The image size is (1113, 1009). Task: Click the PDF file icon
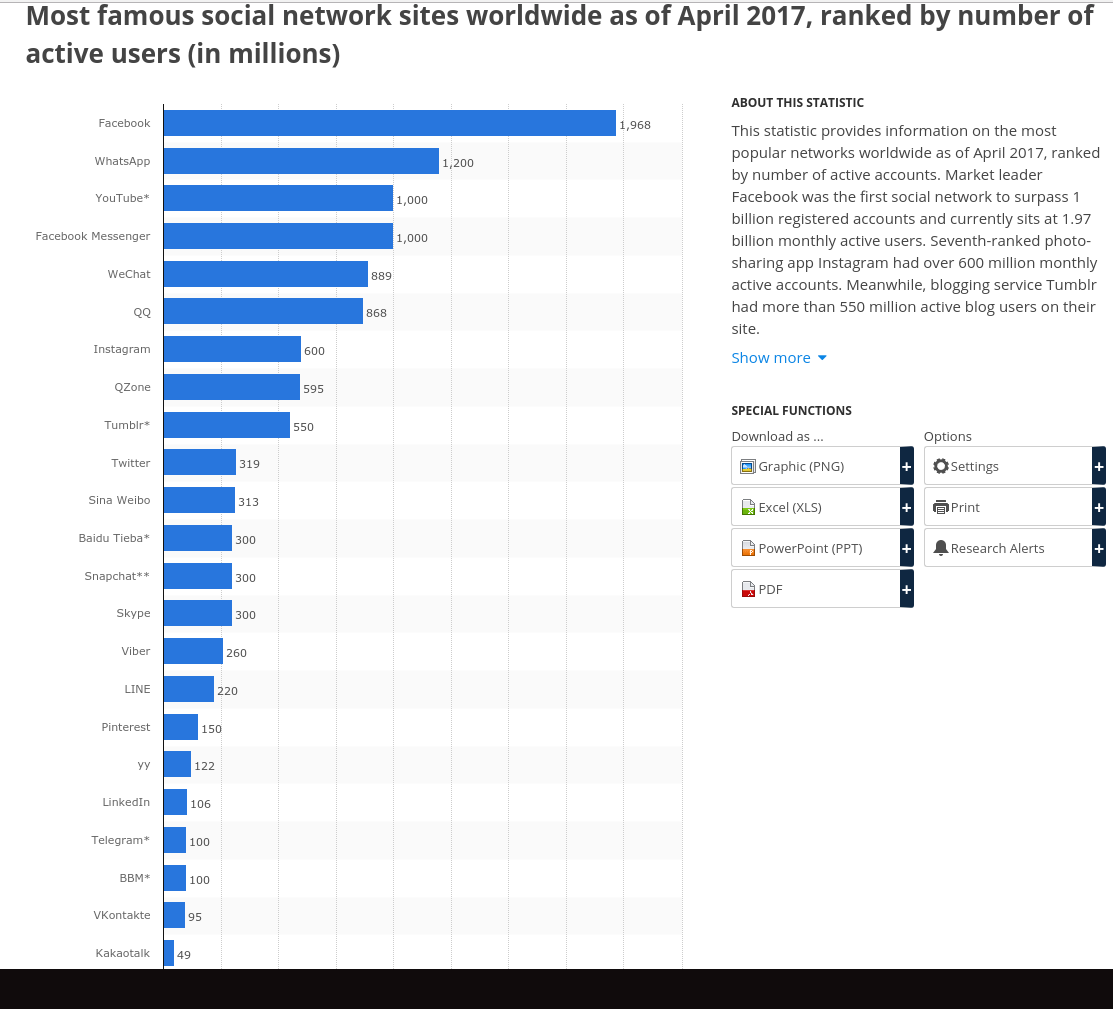[748, 589]
